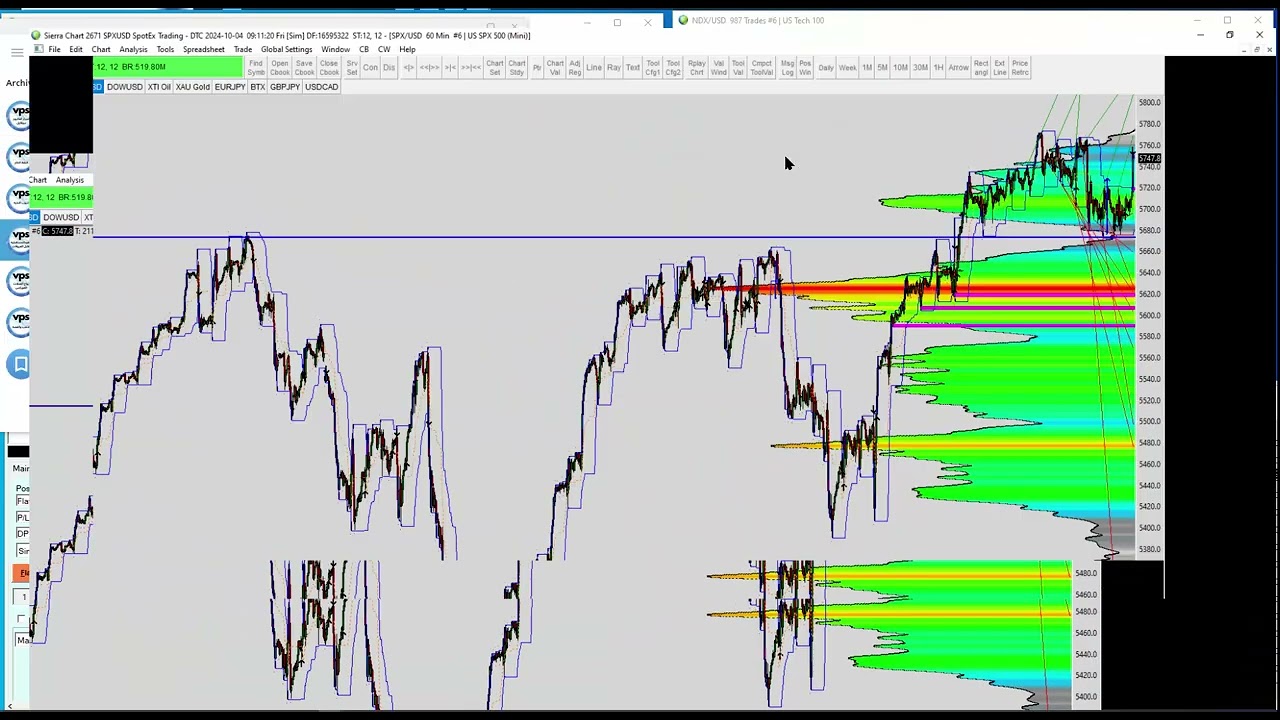Open the File menu

coord(54,49)
